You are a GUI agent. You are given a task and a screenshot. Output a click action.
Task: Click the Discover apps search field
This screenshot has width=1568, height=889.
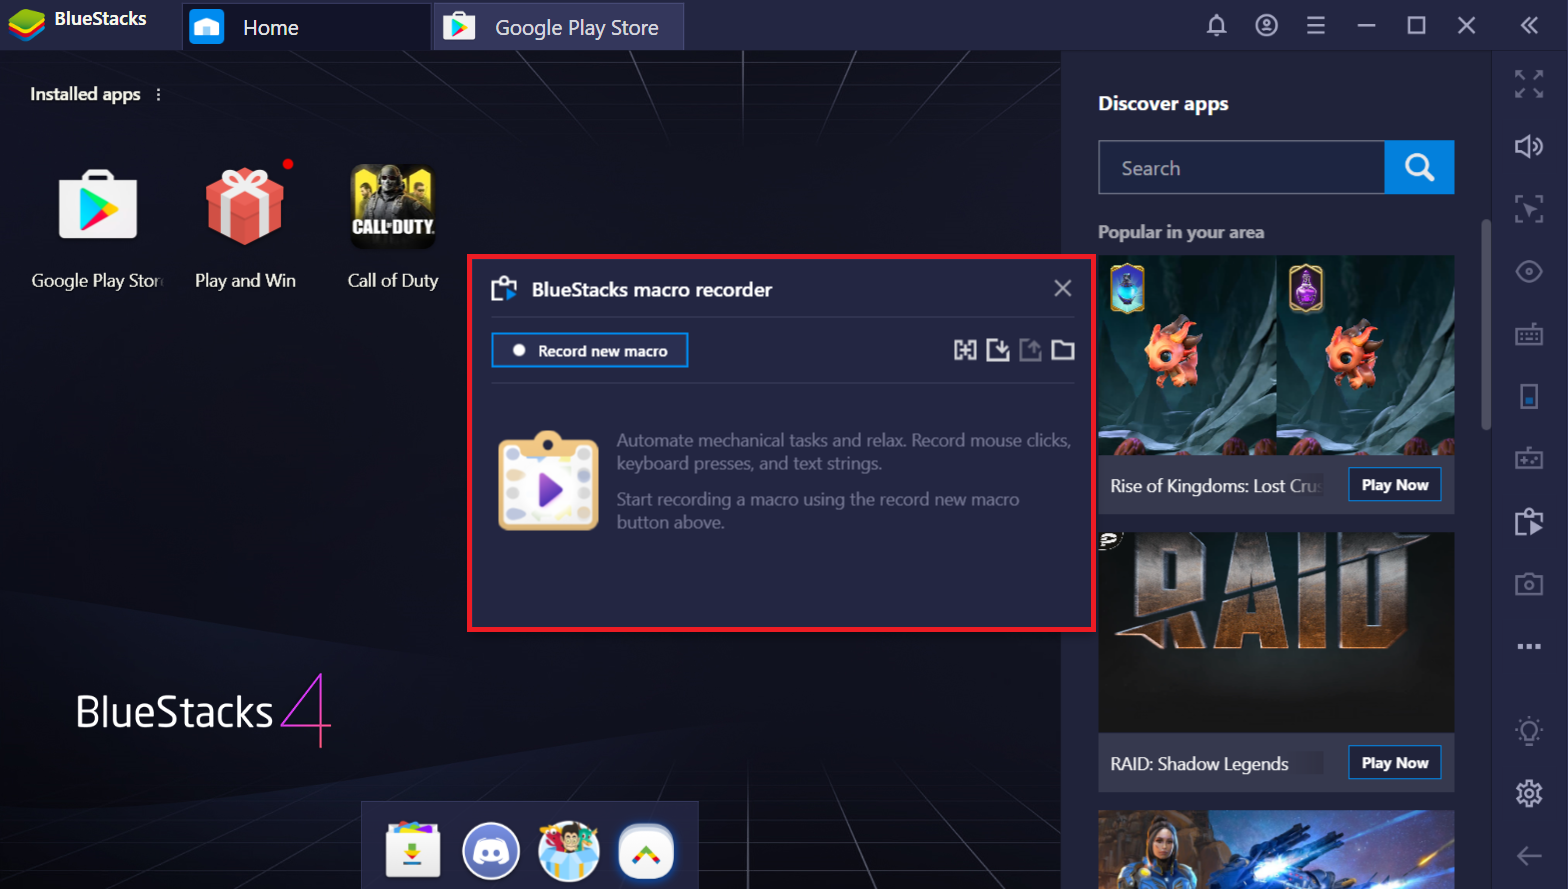(1241, 167)
